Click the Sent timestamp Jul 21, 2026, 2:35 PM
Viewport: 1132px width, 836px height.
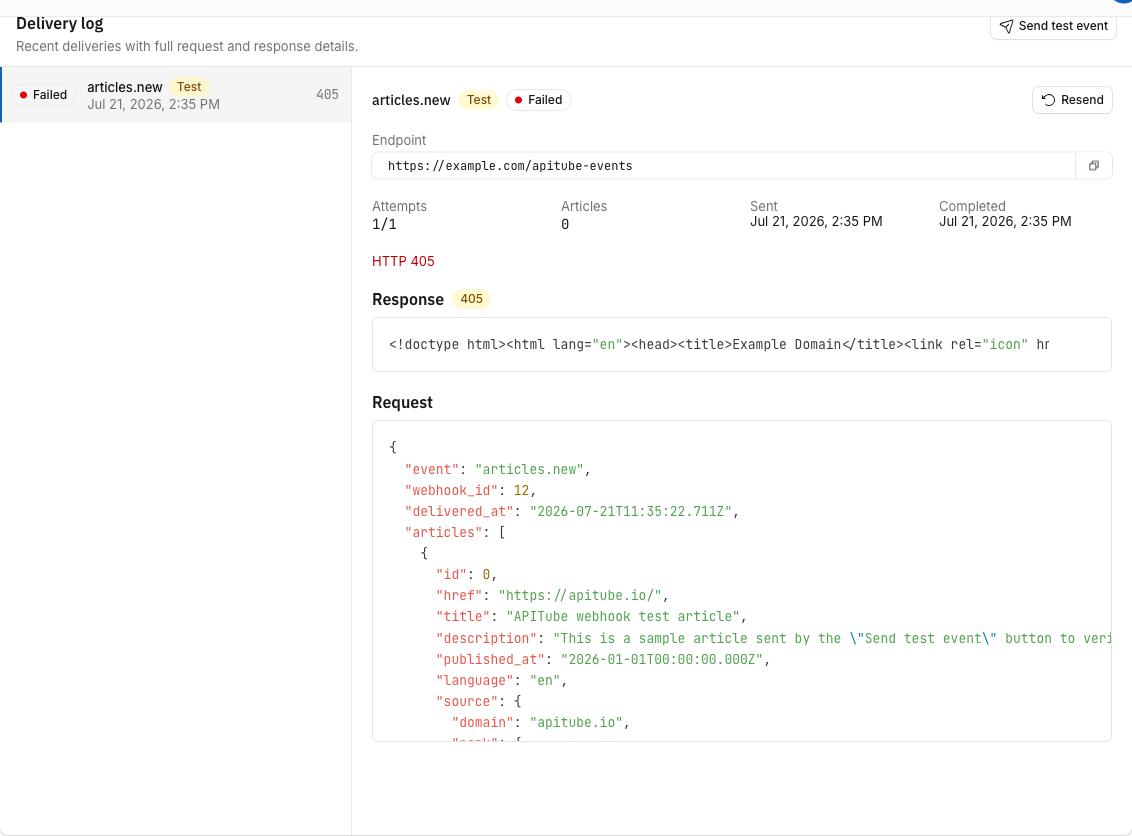click(x=816, y=222)
